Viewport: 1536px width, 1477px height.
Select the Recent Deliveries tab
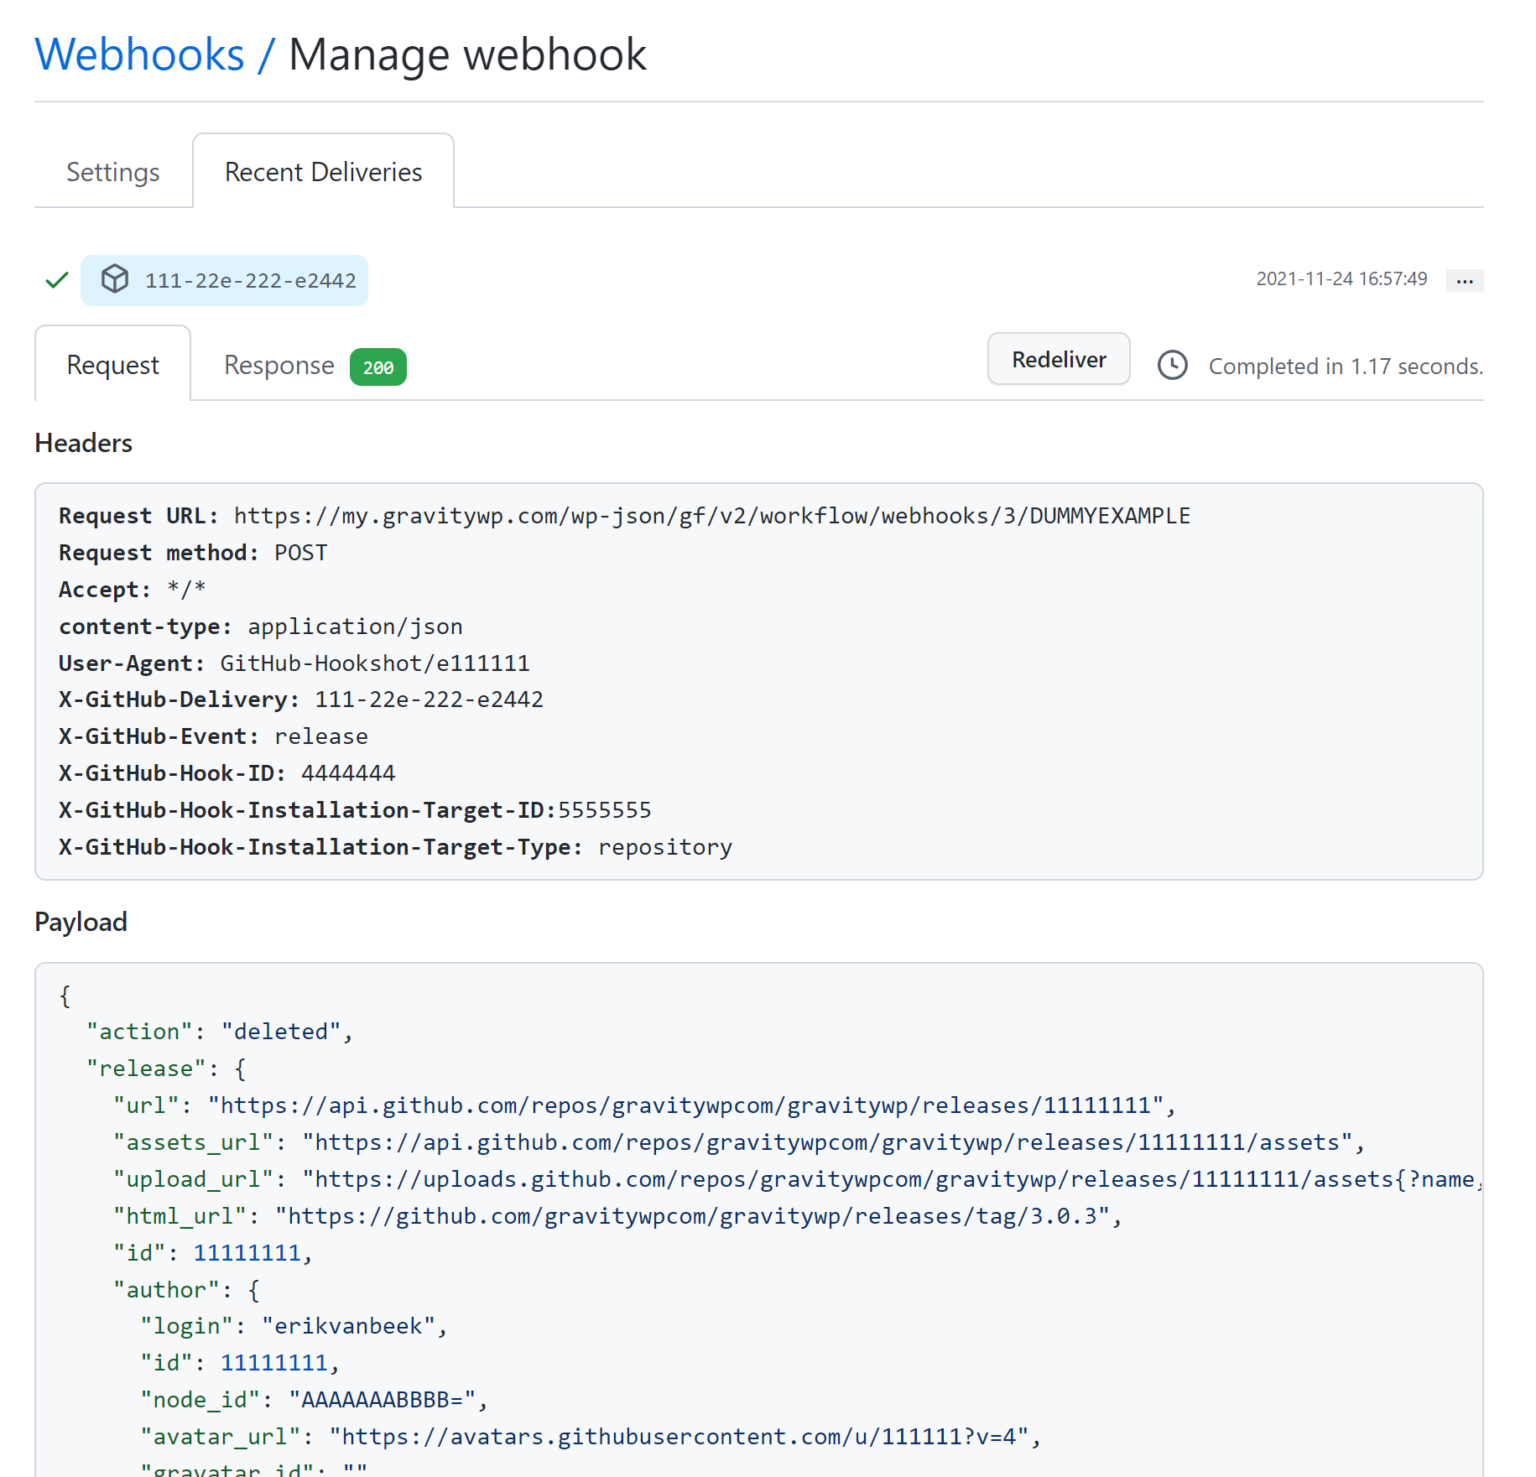pyautogui.click(x=323, y=172)
